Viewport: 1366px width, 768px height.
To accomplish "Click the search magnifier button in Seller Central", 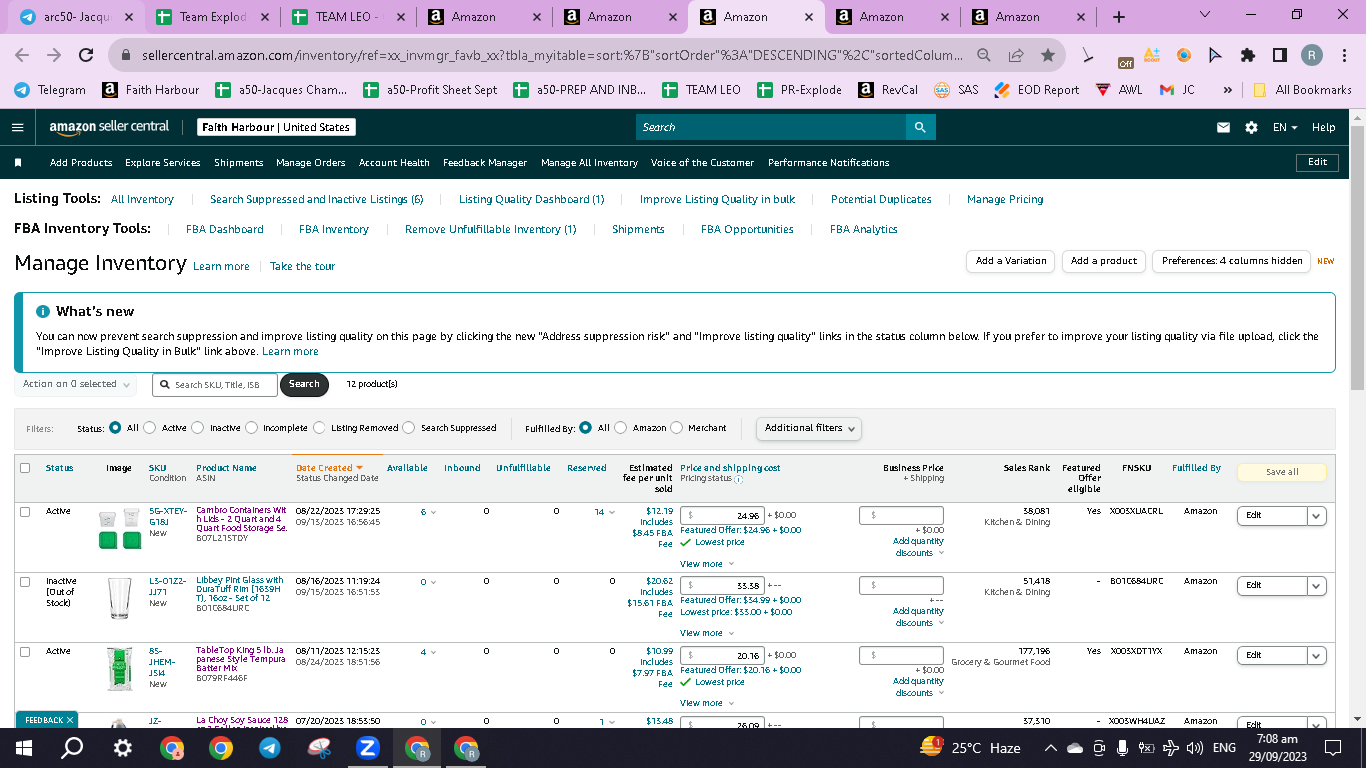I will pos(920,127).
